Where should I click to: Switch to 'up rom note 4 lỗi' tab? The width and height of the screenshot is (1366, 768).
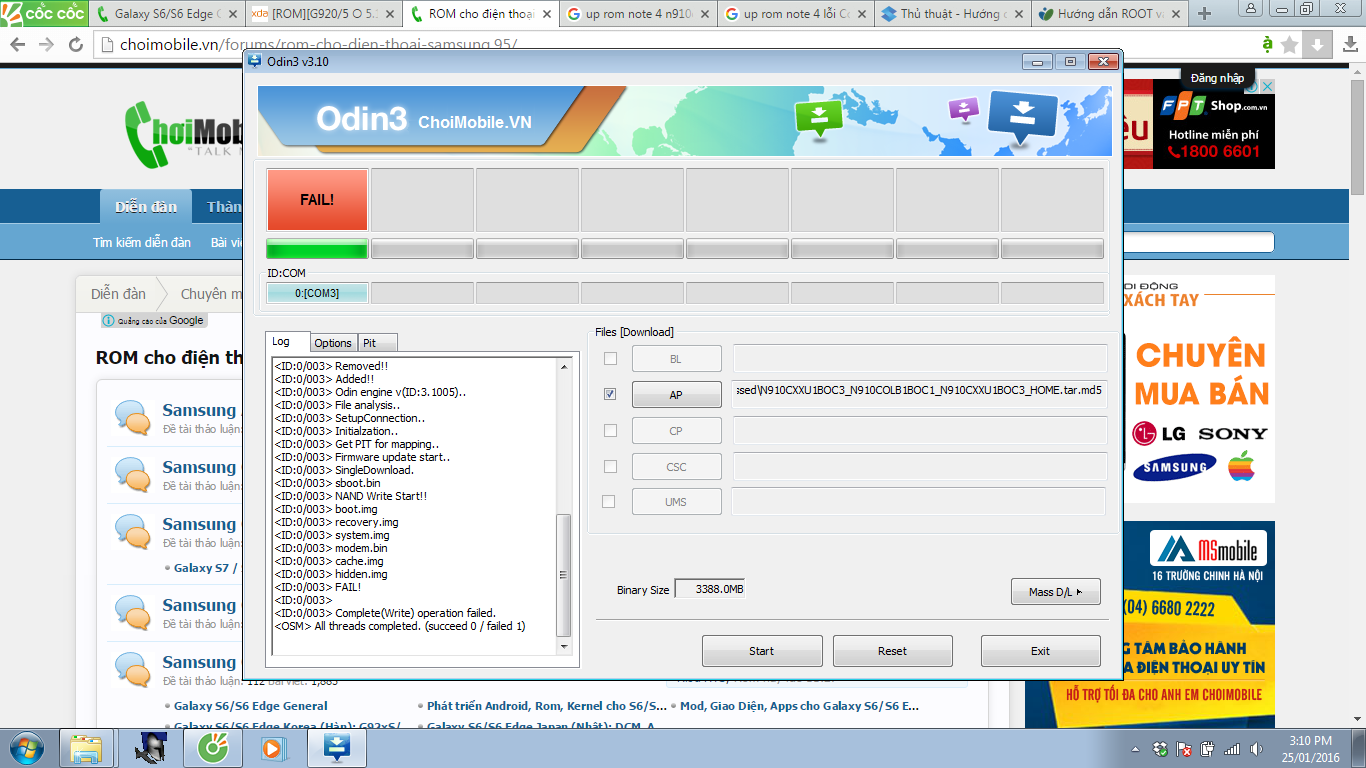tap(793, 14)
